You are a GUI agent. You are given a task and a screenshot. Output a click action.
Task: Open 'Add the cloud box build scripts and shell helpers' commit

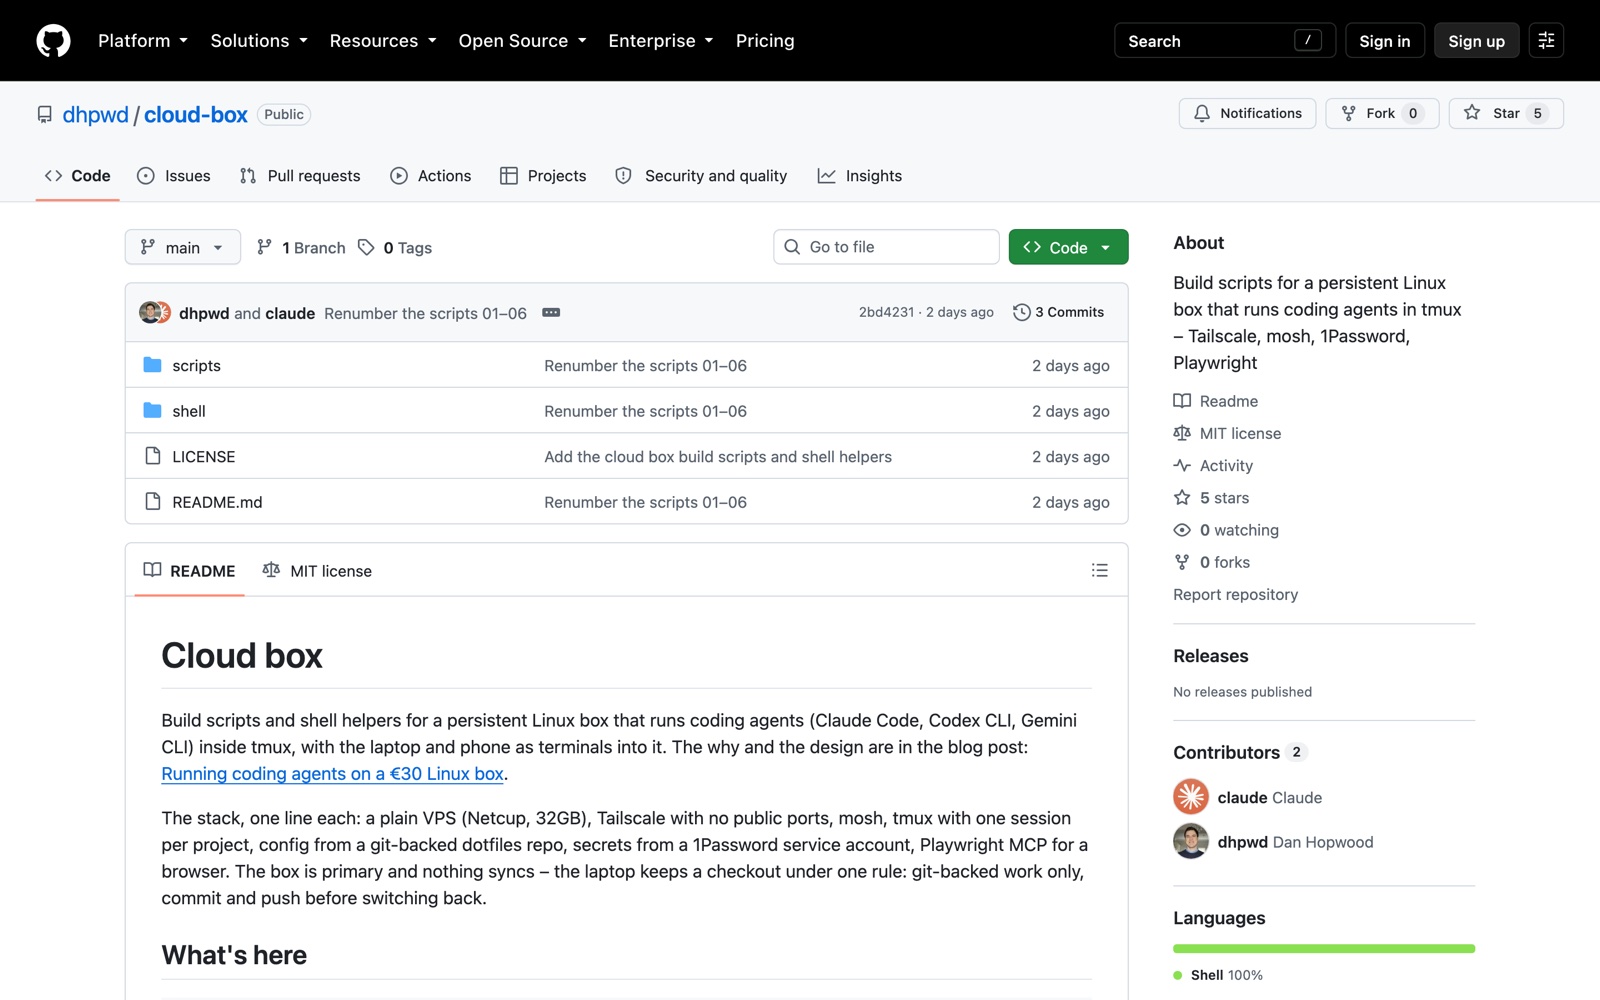(x=718, y=457)
